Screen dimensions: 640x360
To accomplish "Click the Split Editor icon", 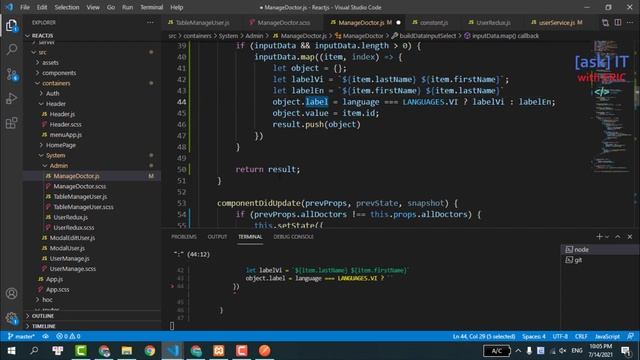I will (x=618, y=22).
